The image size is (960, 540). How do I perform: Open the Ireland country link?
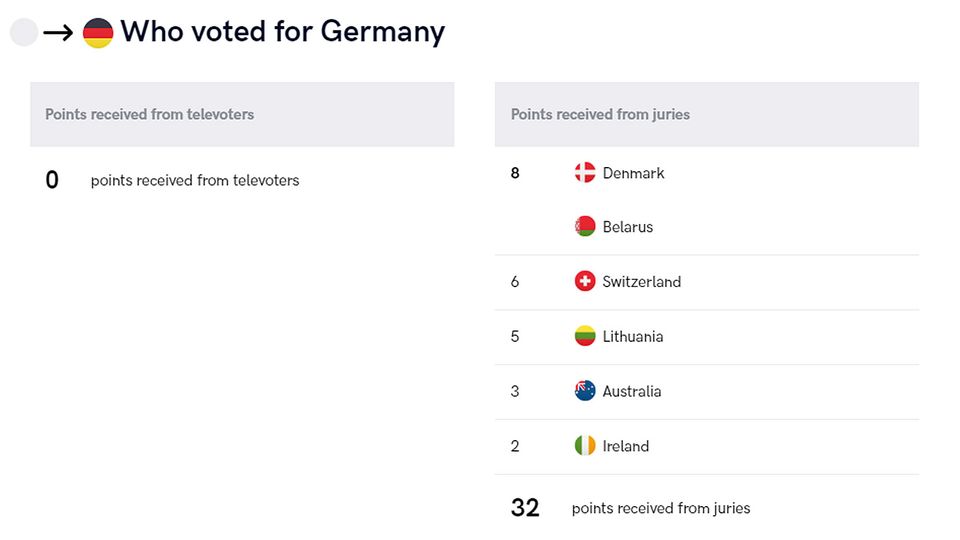625,446
